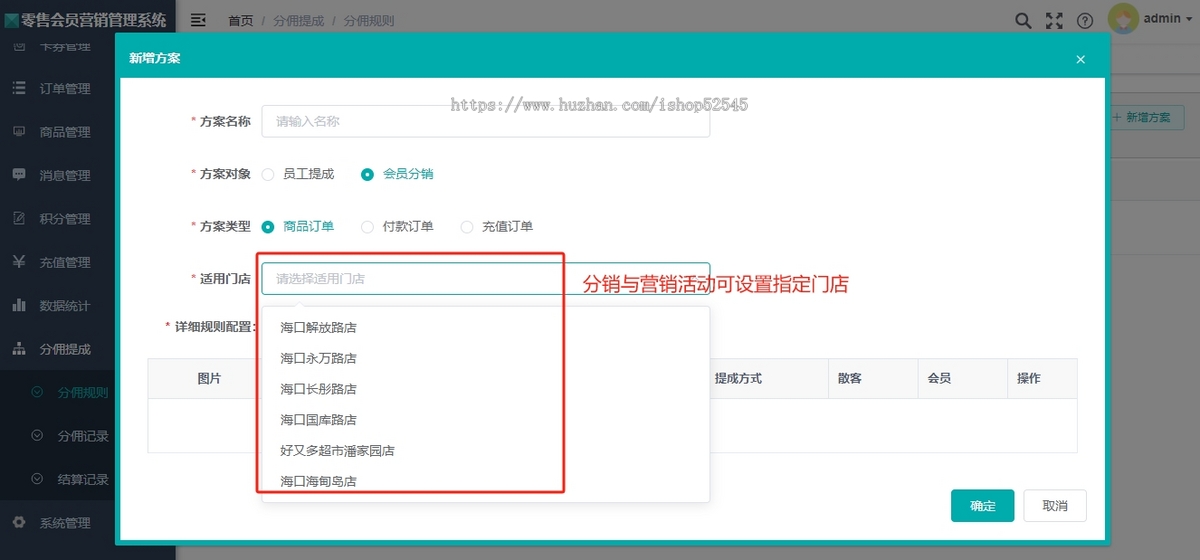Image resolution: width=1200 pixels, height=560 pixels.
Task: Click the 订单管理 list icon
Action: (19, 88)
